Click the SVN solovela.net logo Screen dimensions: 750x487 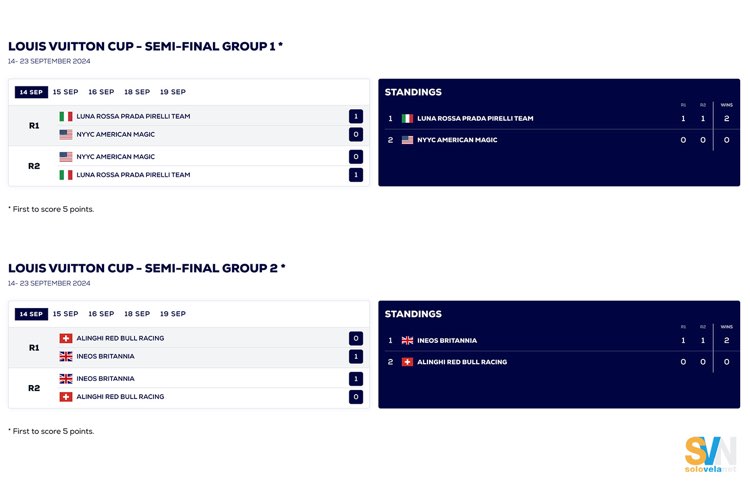[x=710, y=455]
